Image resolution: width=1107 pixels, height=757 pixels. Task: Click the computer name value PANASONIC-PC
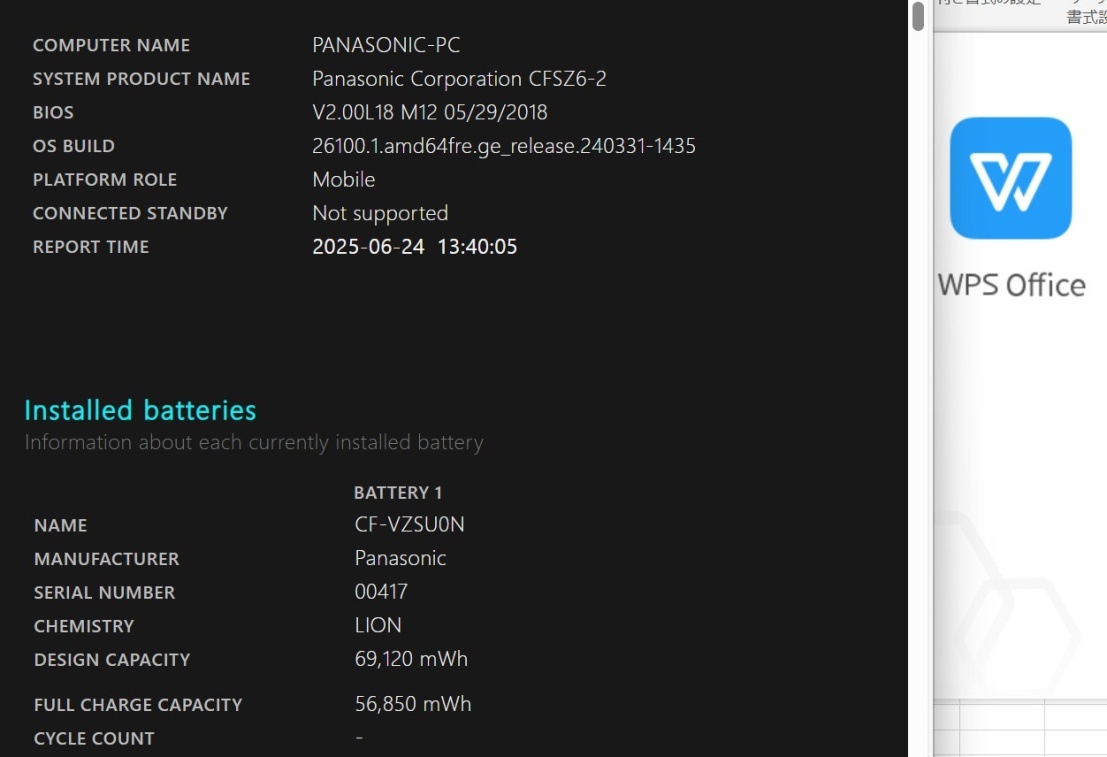(x=386, y=45)
